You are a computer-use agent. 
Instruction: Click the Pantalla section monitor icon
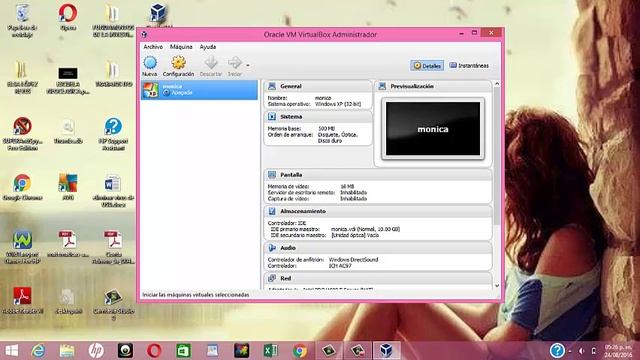click(x=272, y=175)
